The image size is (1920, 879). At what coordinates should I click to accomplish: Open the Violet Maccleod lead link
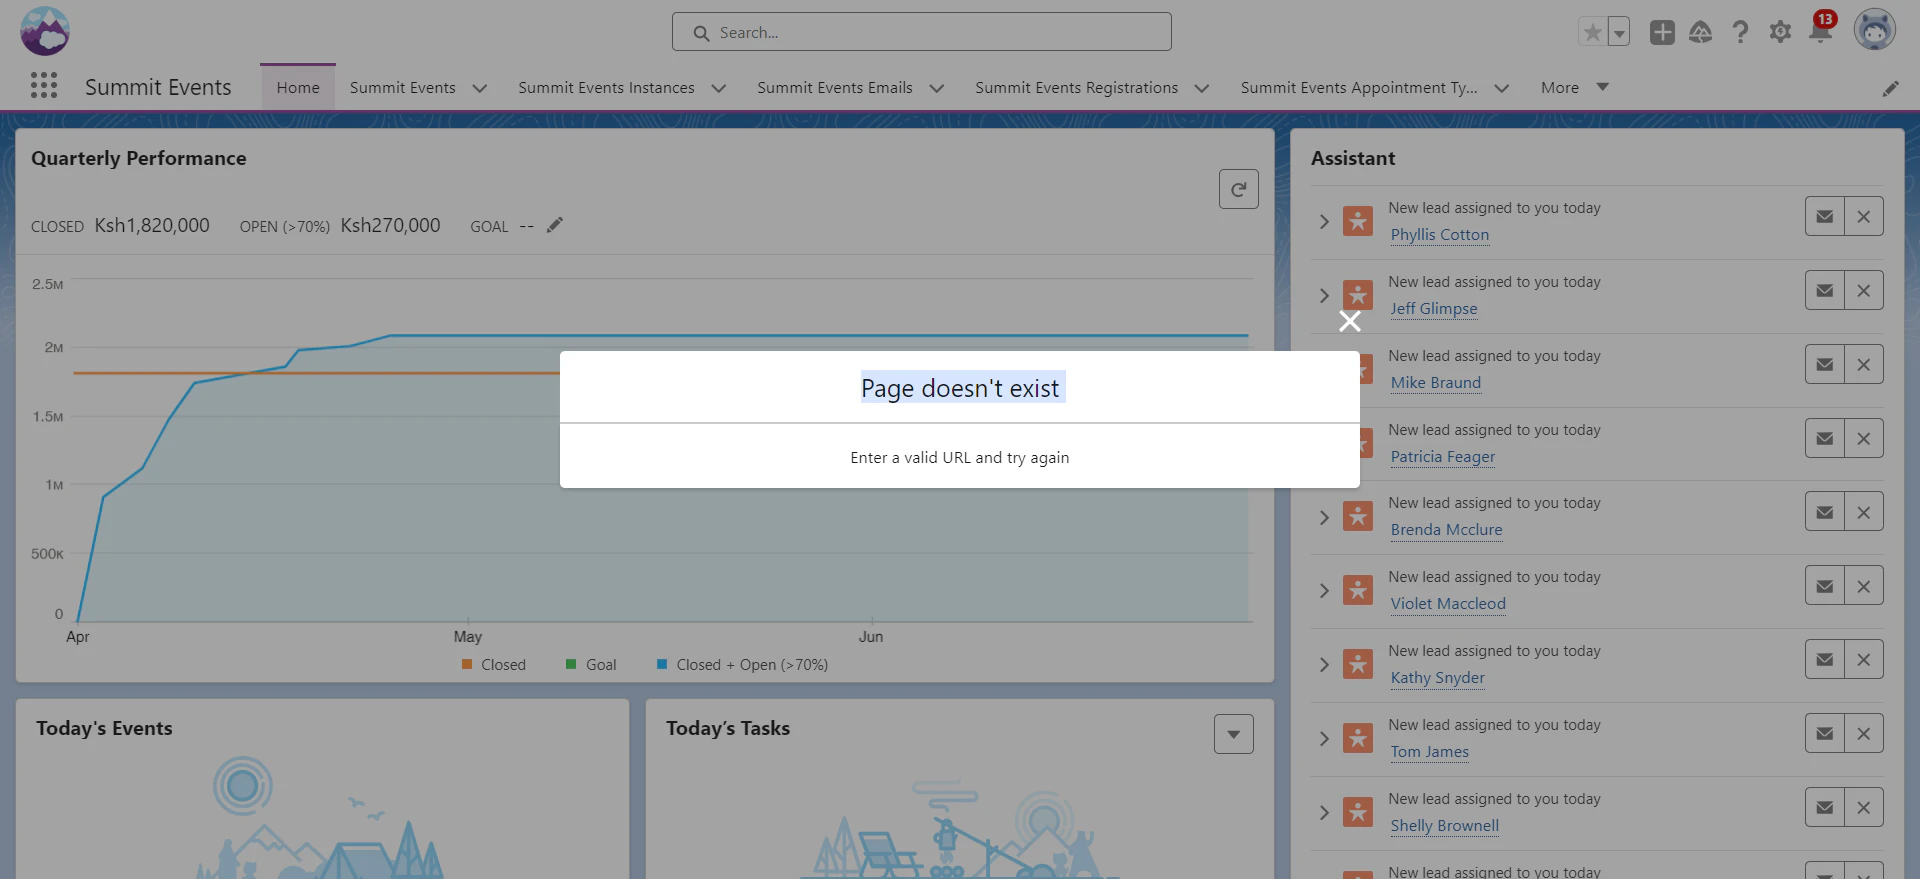point(1448,604)
